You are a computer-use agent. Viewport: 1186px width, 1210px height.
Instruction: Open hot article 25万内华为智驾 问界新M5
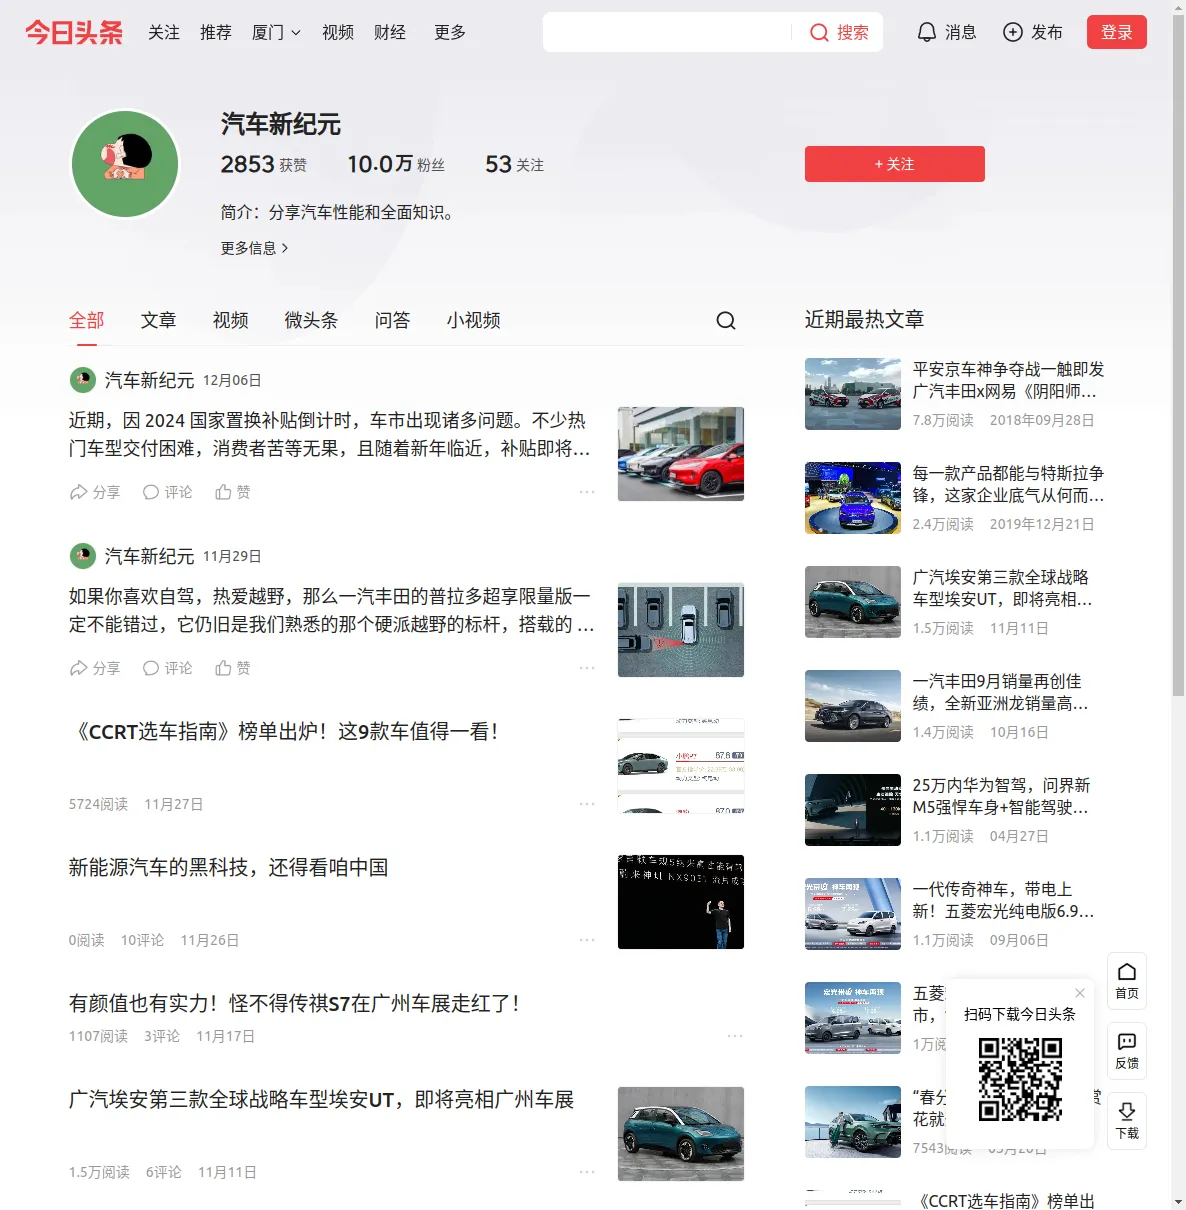click(x=1002, y=796)
